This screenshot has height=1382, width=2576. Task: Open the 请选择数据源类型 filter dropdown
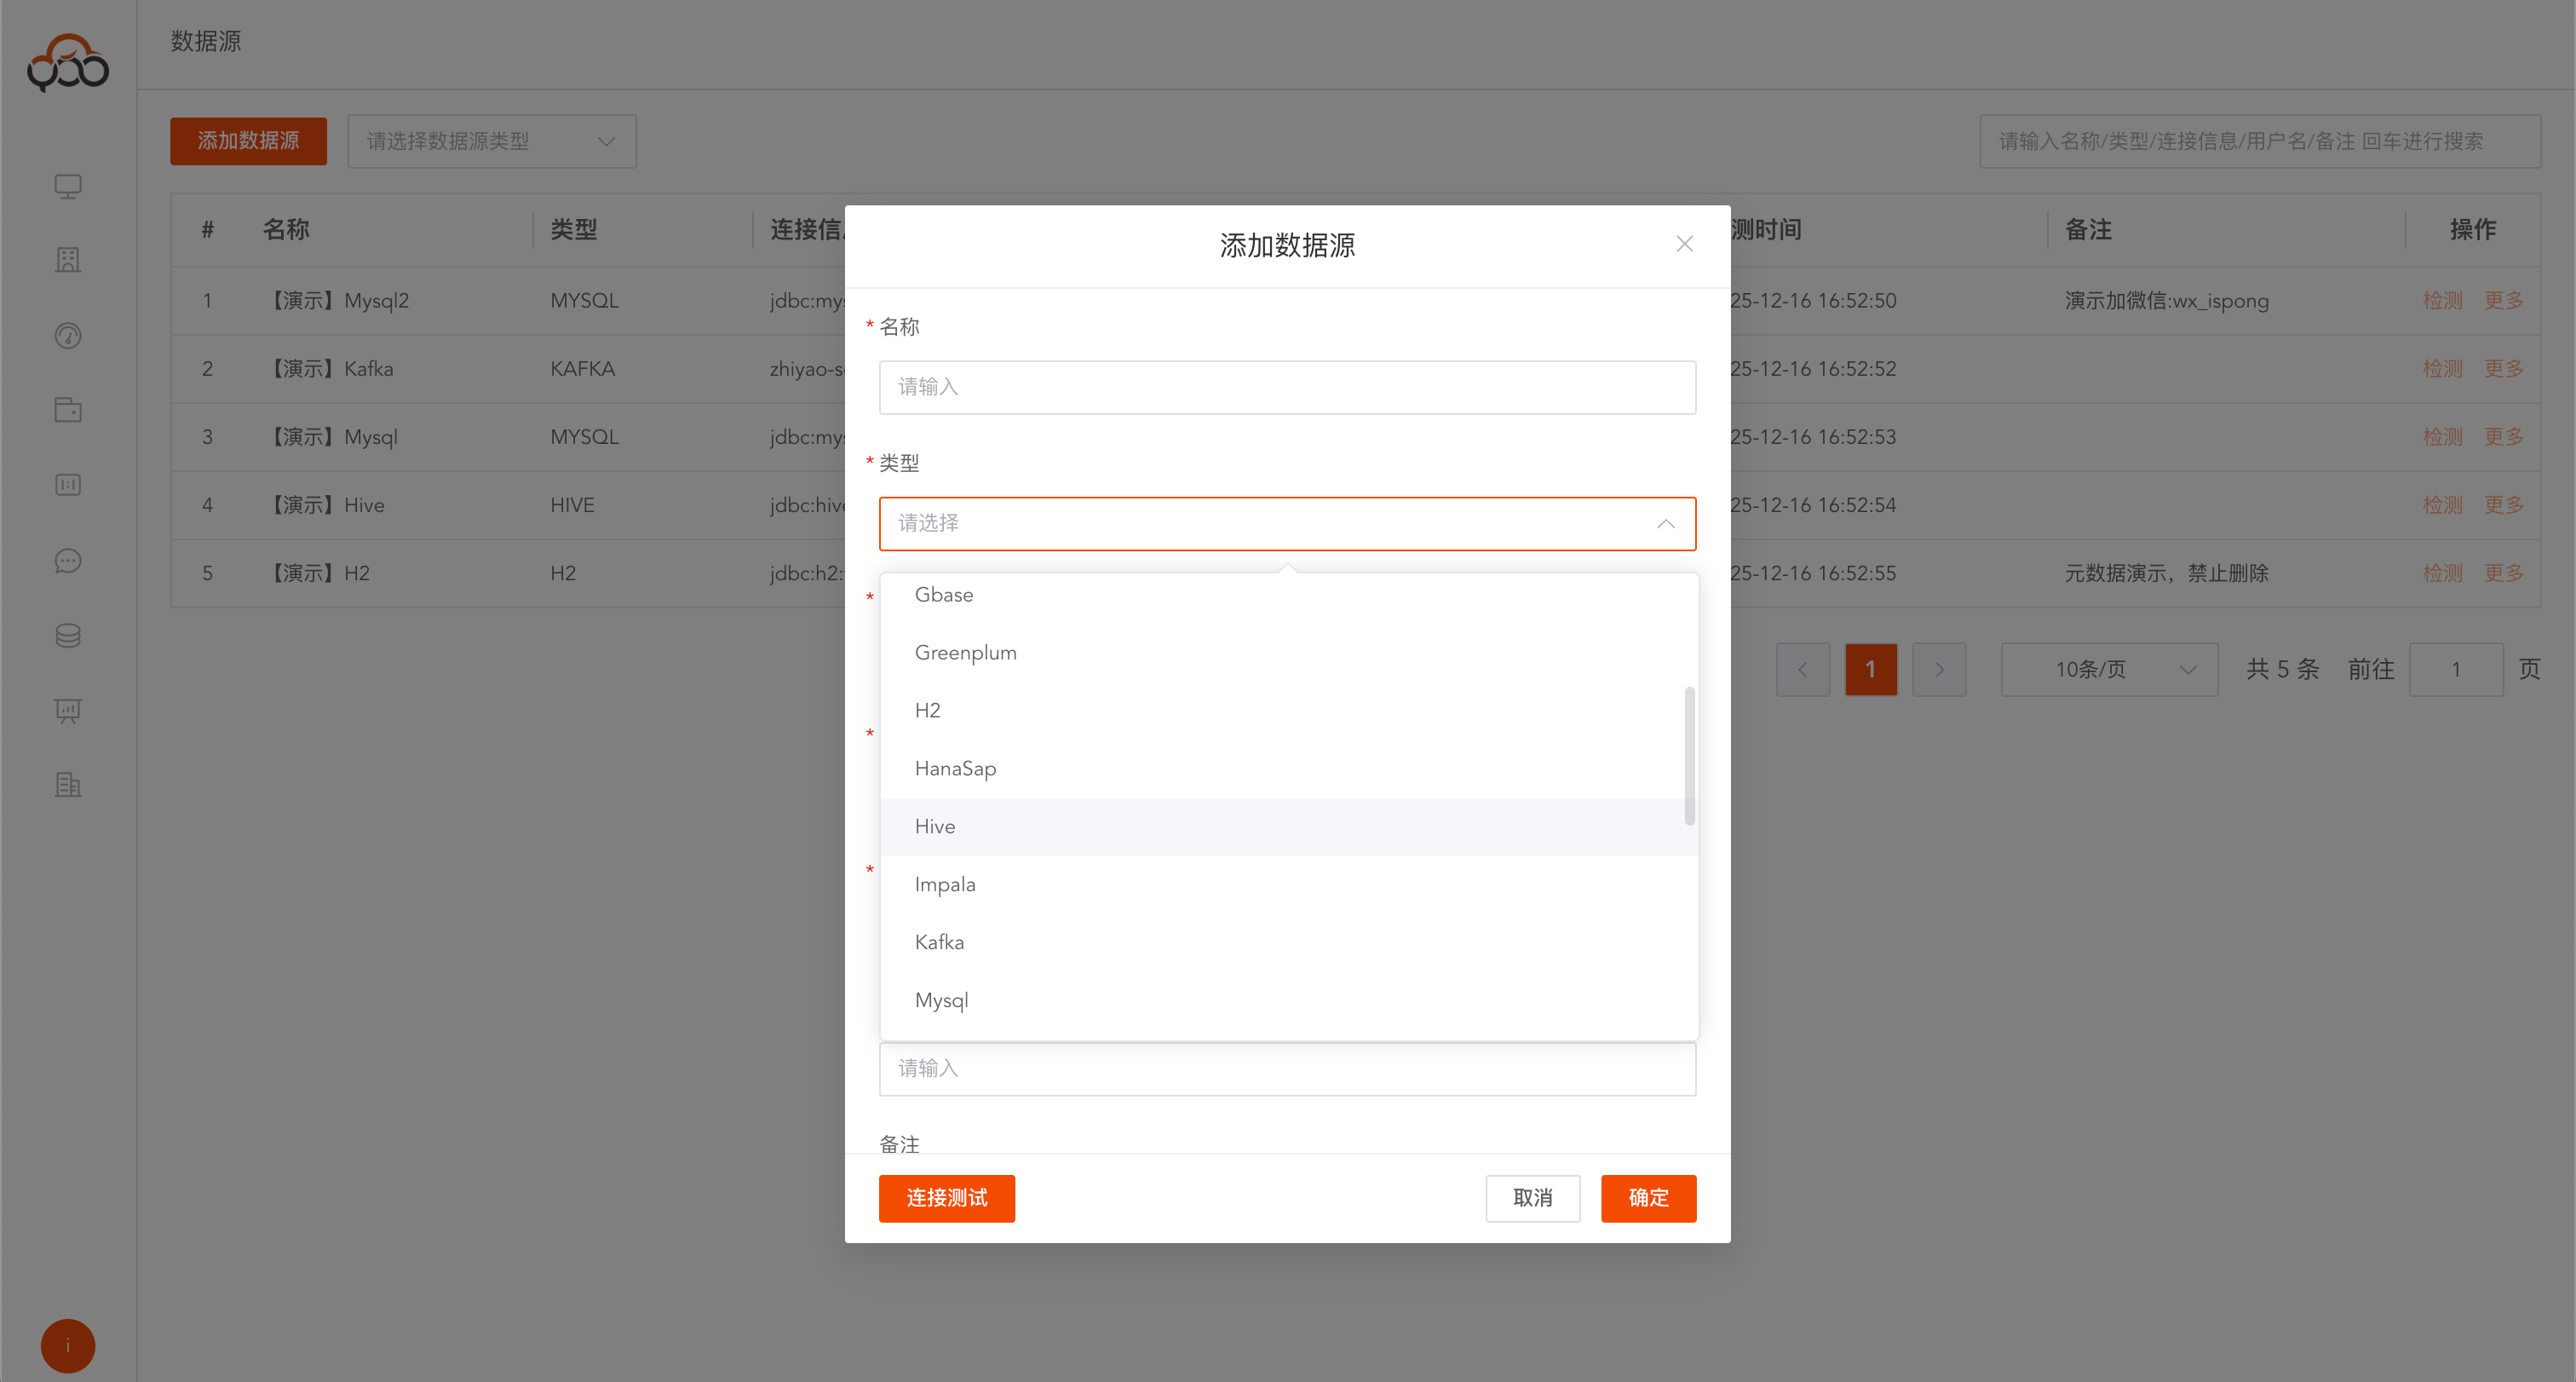tap(491, 141)
